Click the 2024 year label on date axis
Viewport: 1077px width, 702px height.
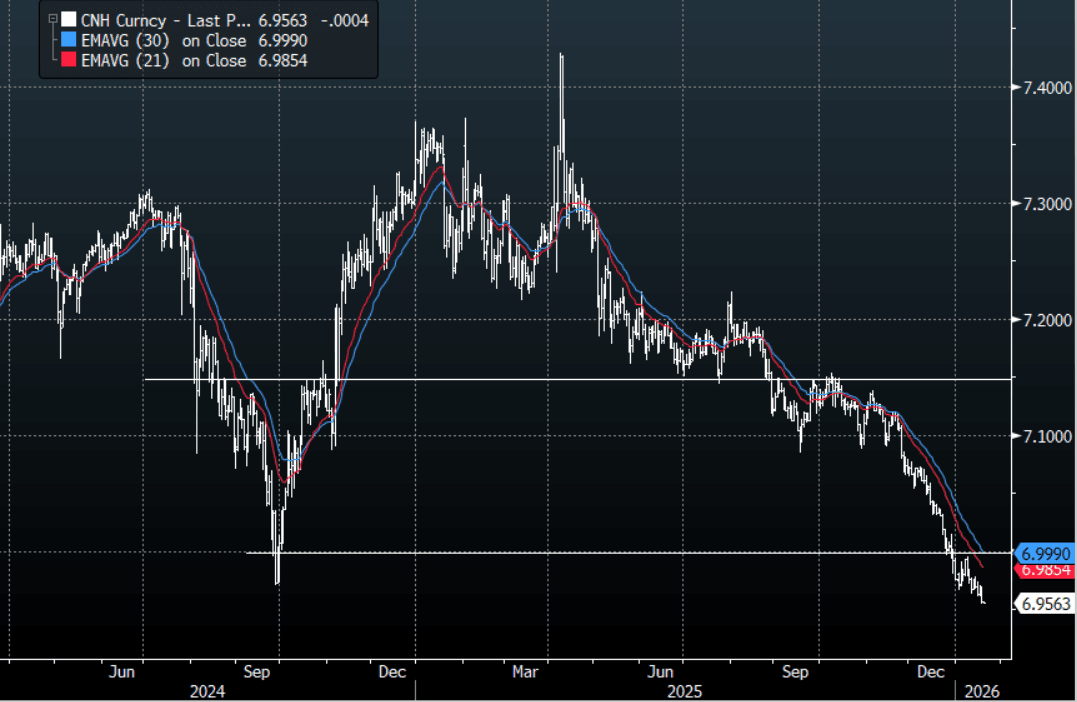click(x=208, y=691)
